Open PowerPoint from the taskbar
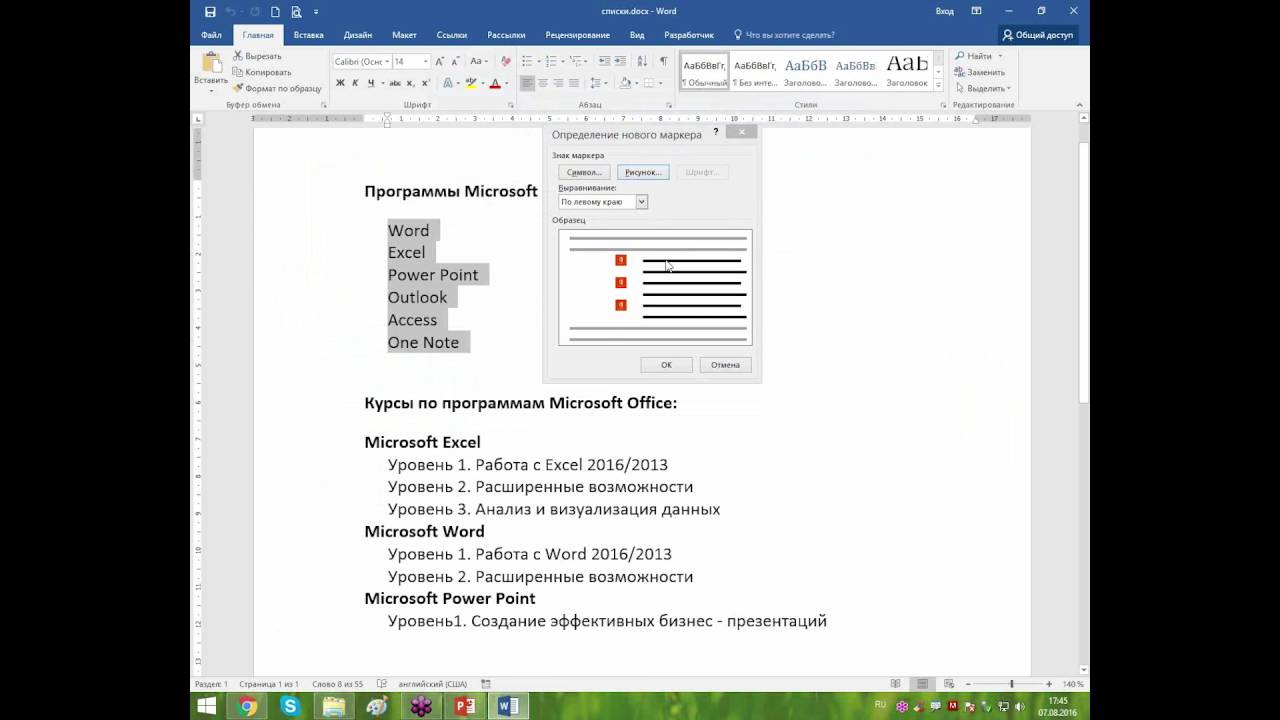This screenshot has width=1280, height=720. pos(464,706)
